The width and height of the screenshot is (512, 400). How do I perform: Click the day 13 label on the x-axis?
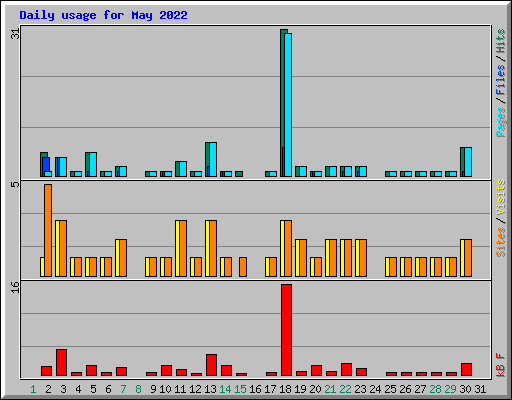pos(210,389)
